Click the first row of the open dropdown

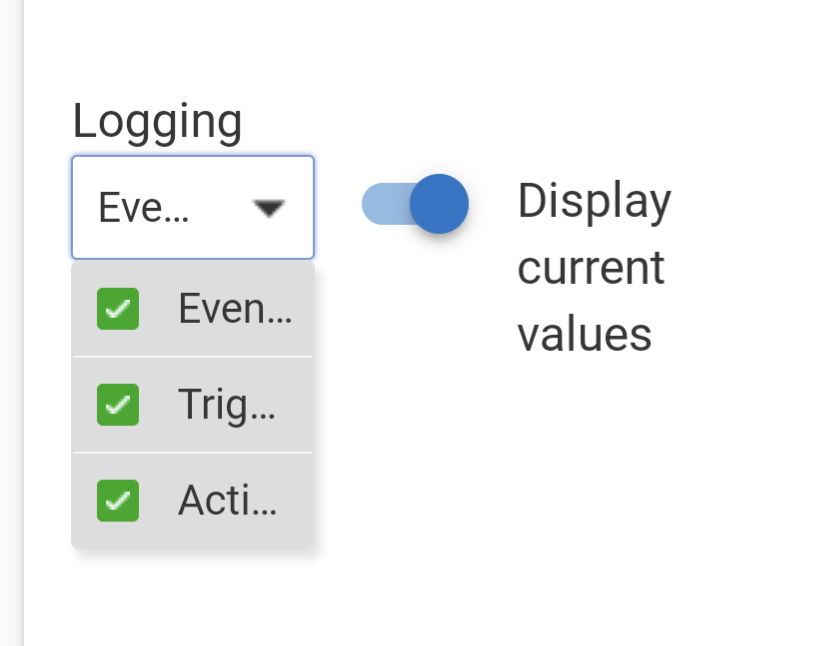[x=192, y=309]
